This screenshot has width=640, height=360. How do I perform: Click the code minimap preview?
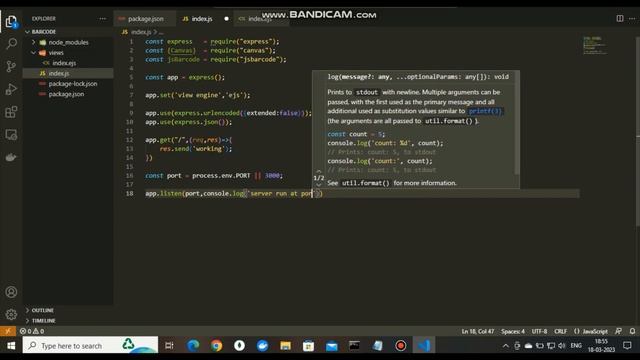pos(594,45)
